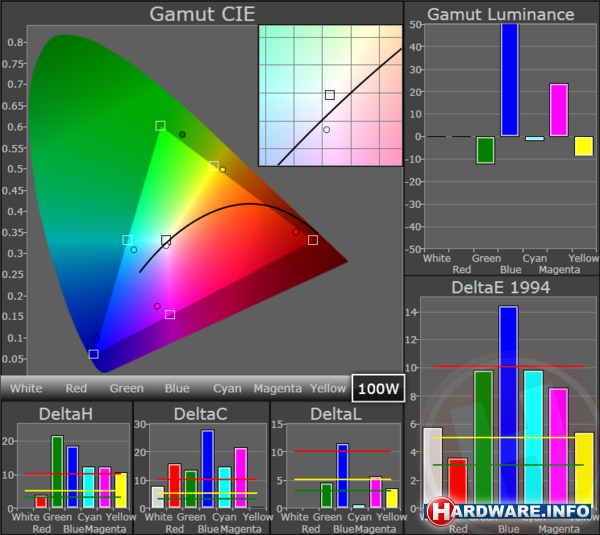Click the green primary target square on CIE diagram
This screenshot has height=535, width=600.
160,126
